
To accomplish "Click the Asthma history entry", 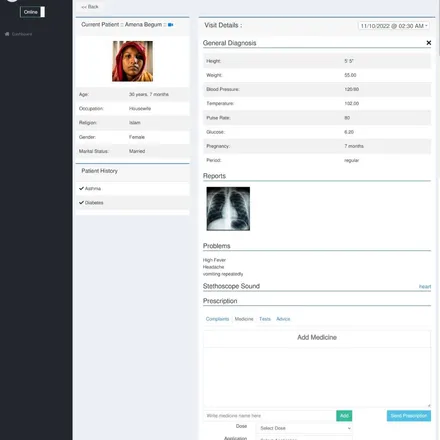I will (93, 189).
